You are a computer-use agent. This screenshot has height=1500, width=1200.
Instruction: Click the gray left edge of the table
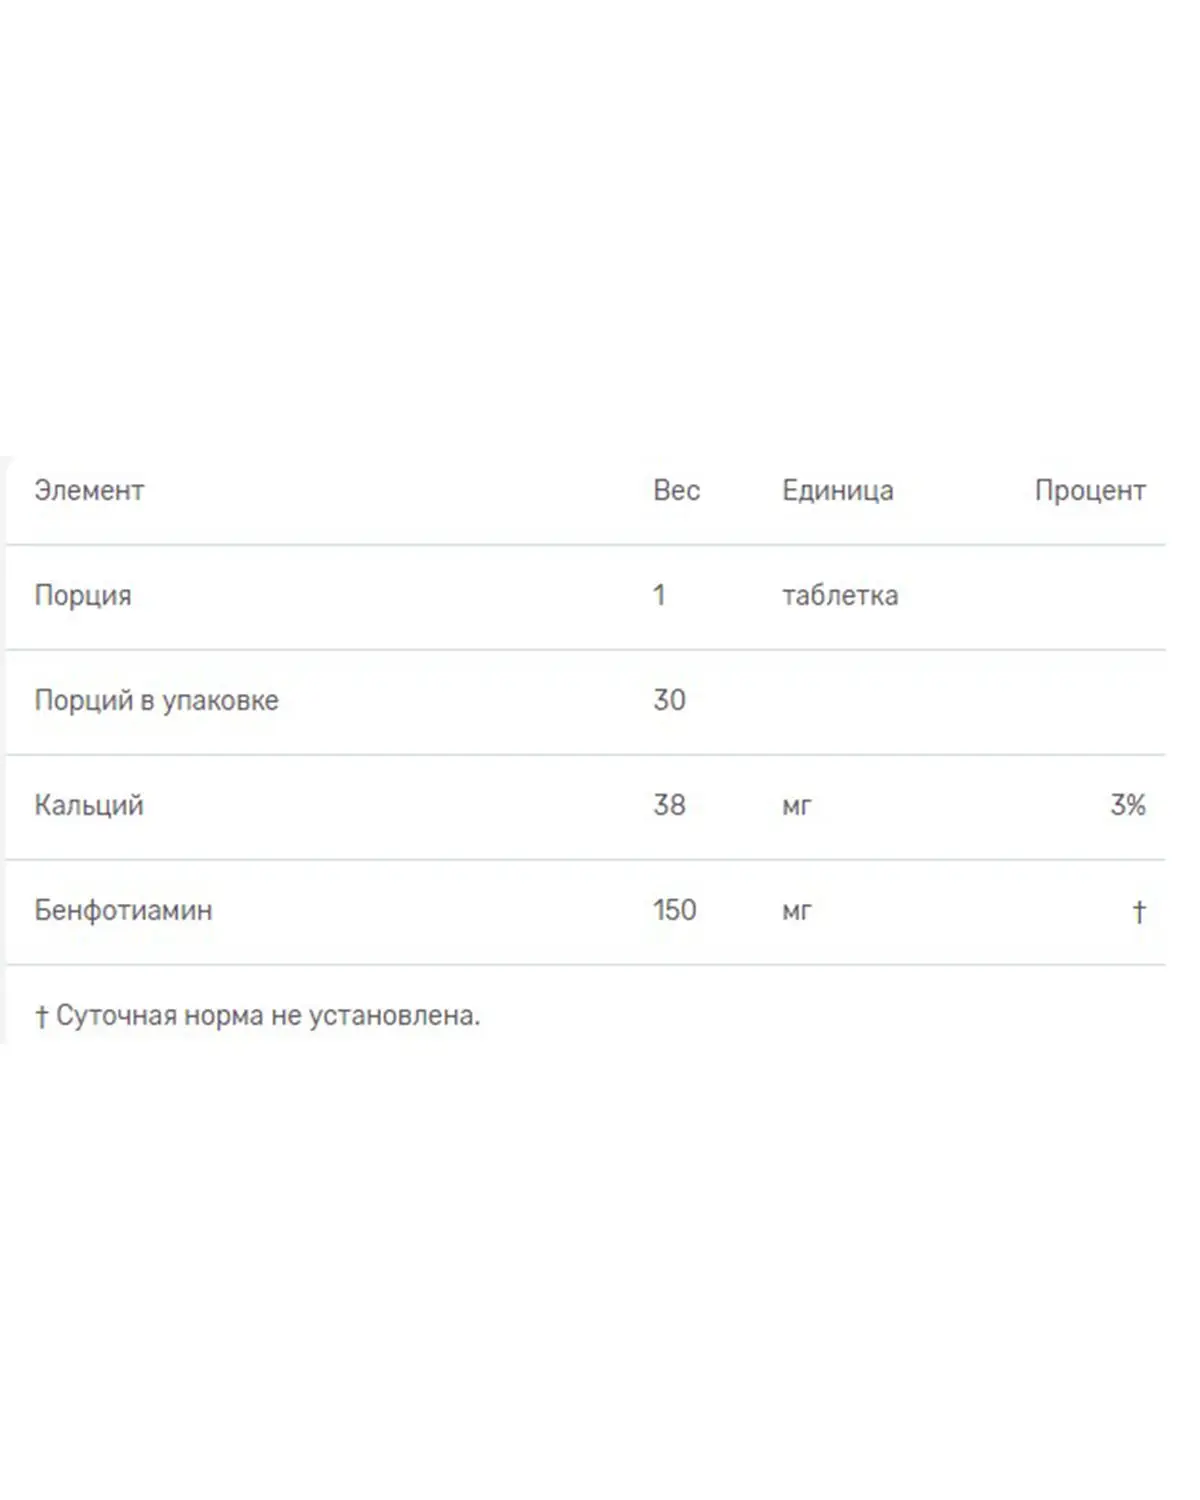click(4, 750)
